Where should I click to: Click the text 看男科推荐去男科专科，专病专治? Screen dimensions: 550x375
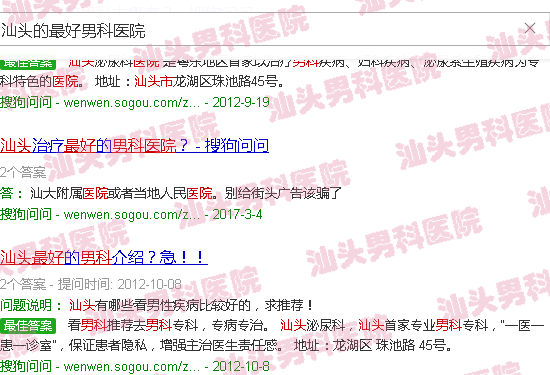pos(165,326)
